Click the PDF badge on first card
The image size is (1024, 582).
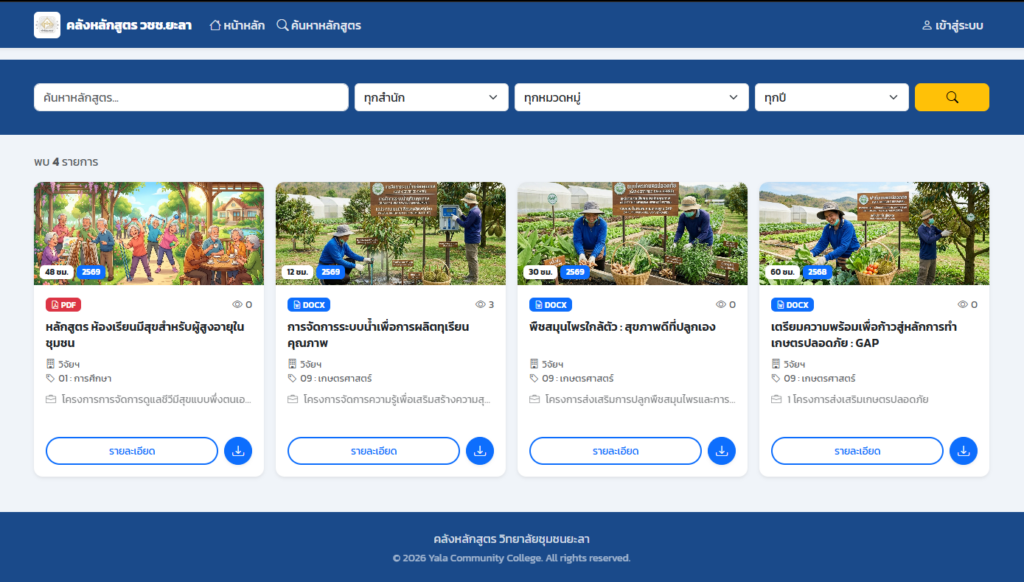point(63,304)
